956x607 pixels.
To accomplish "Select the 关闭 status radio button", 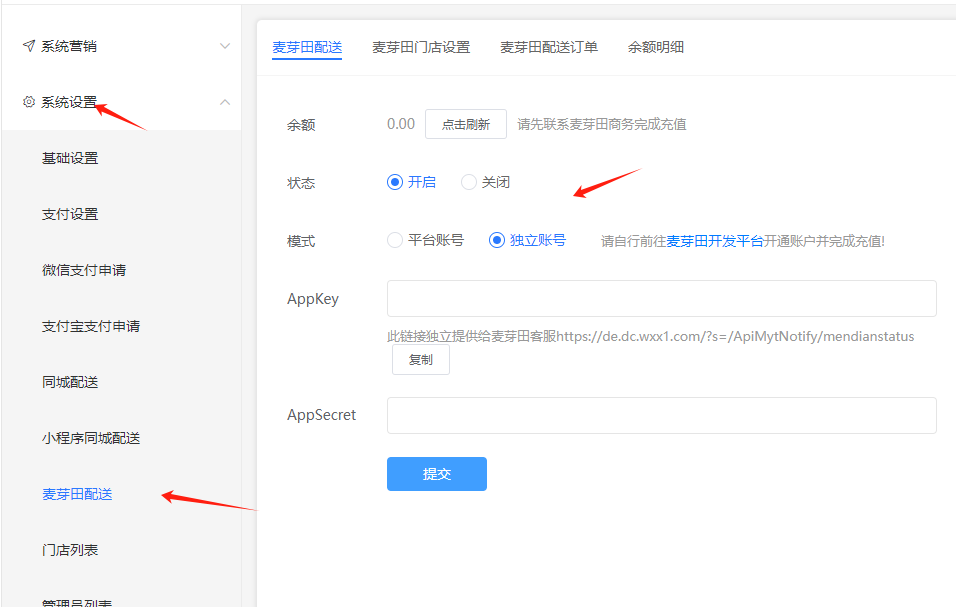I will [469, 182].
